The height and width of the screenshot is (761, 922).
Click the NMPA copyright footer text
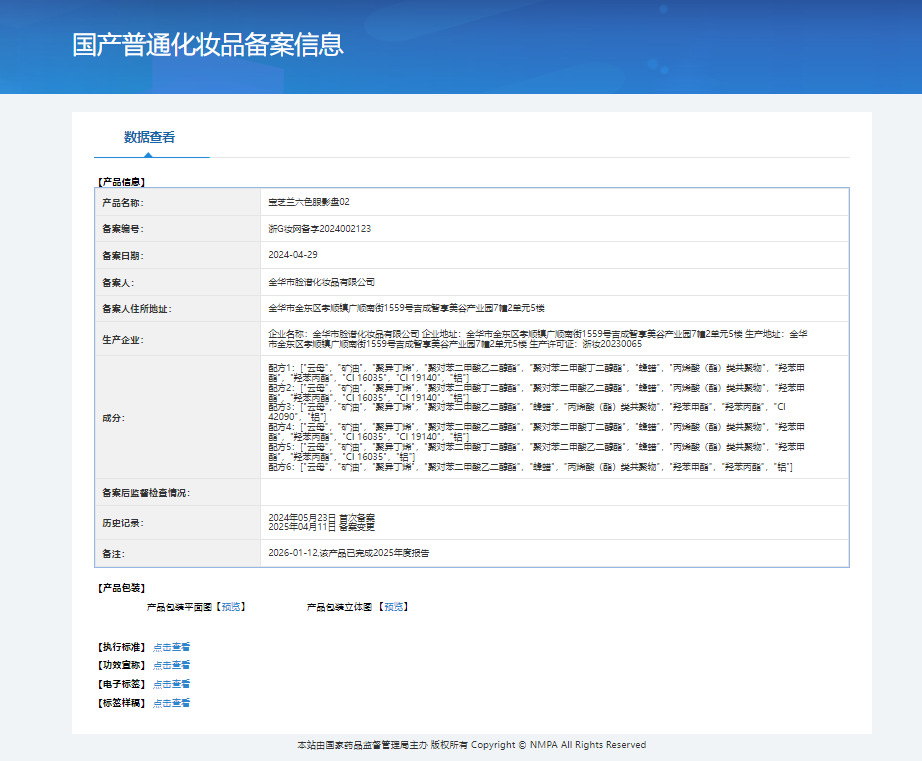click(x=472, y=745)
